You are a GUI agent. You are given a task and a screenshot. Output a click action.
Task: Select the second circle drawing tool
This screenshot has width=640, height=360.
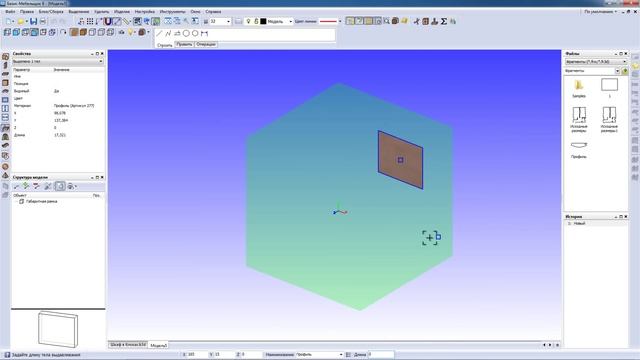pos(195,33)
